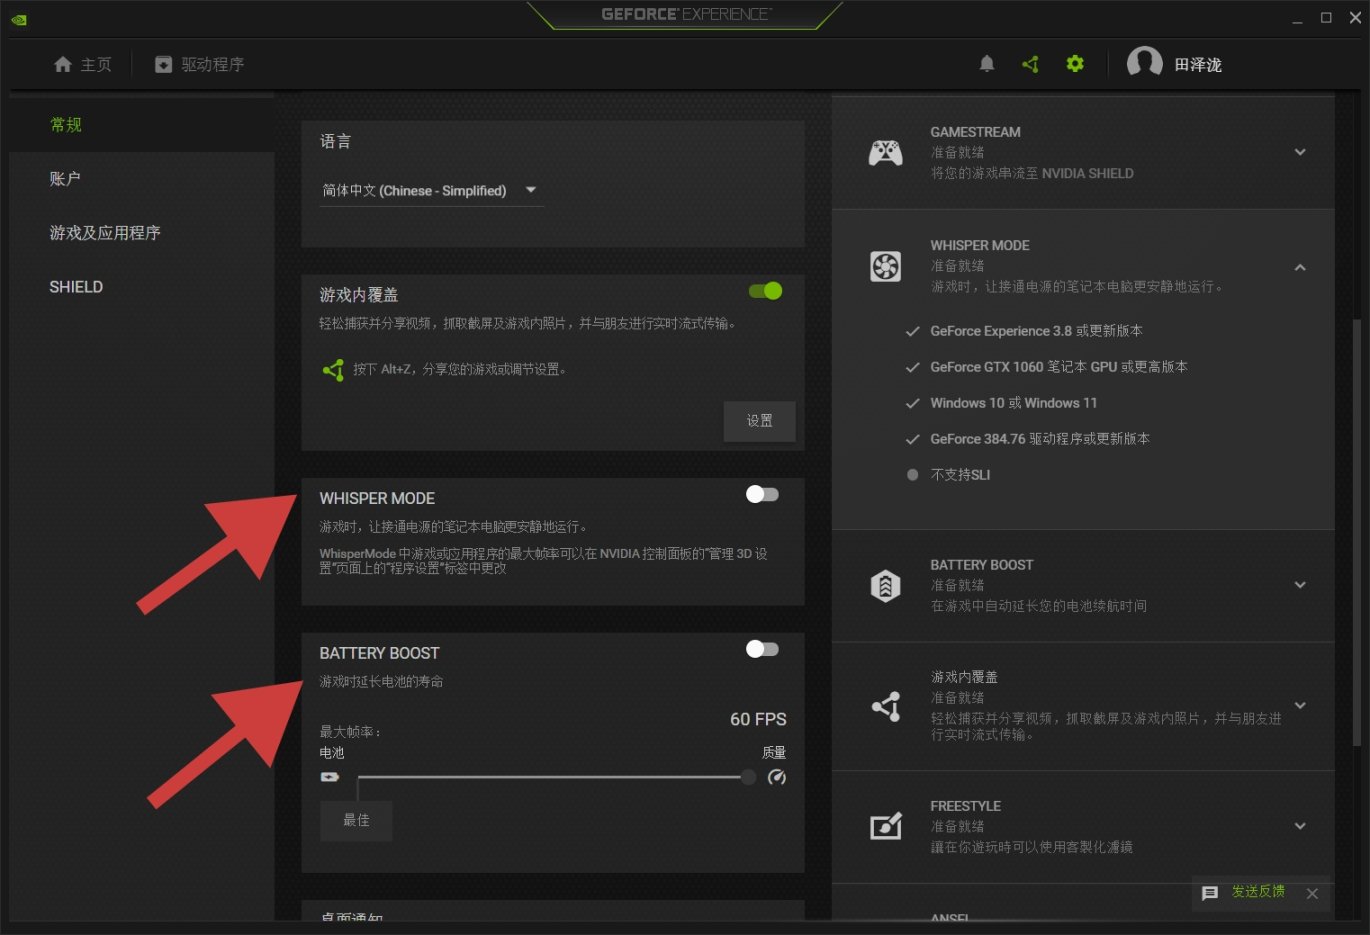Image resolution: width=1370 pixels, height=935 pixels.
Task: Click the username 田泽泷
Action: pos(1198,65)
